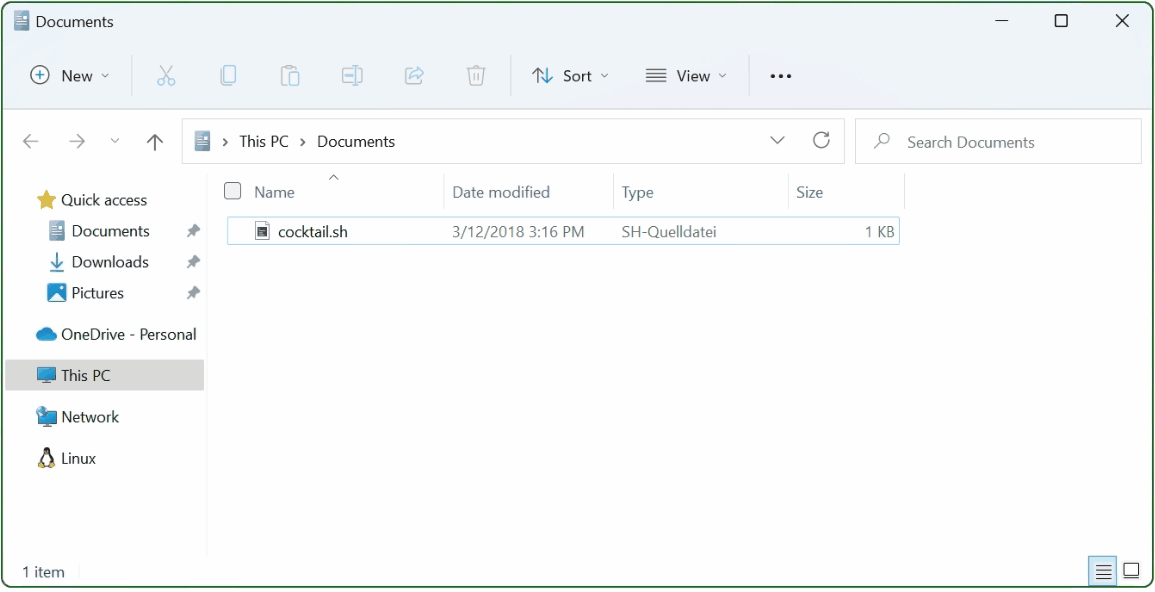Open the Sort options dropdown
Screen dimensions: 1155x592
(570, 75)
